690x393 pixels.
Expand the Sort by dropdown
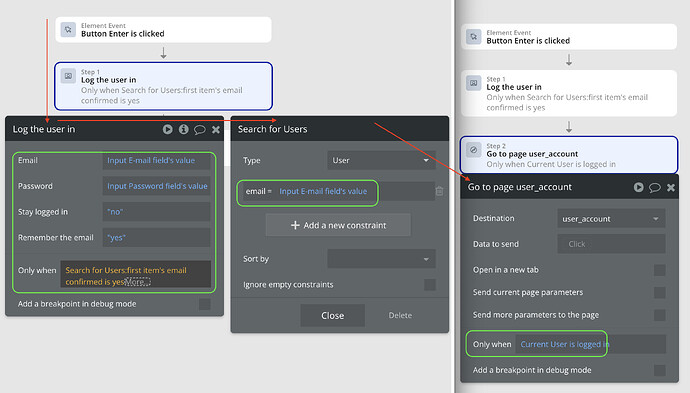click(x=381, y=259)
